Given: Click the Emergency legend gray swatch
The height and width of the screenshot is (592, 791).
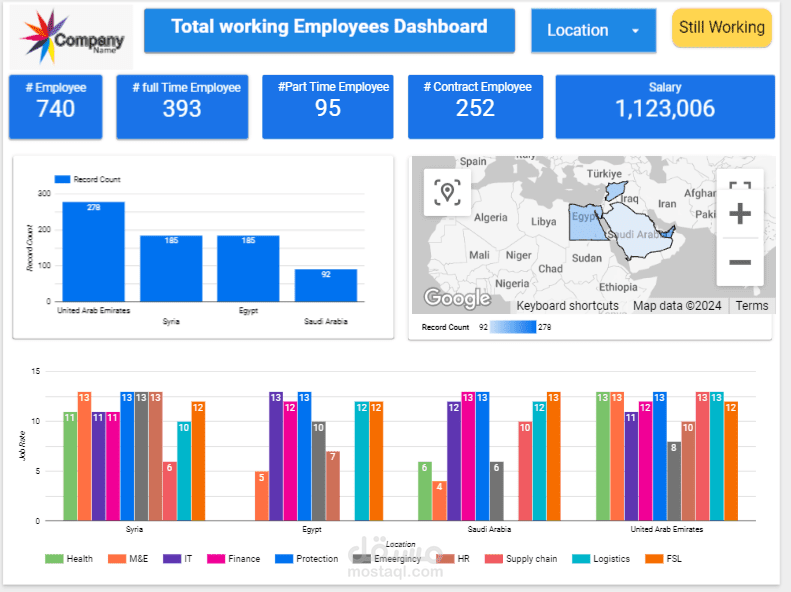Looking at the screenshot, I should [362, 559].
